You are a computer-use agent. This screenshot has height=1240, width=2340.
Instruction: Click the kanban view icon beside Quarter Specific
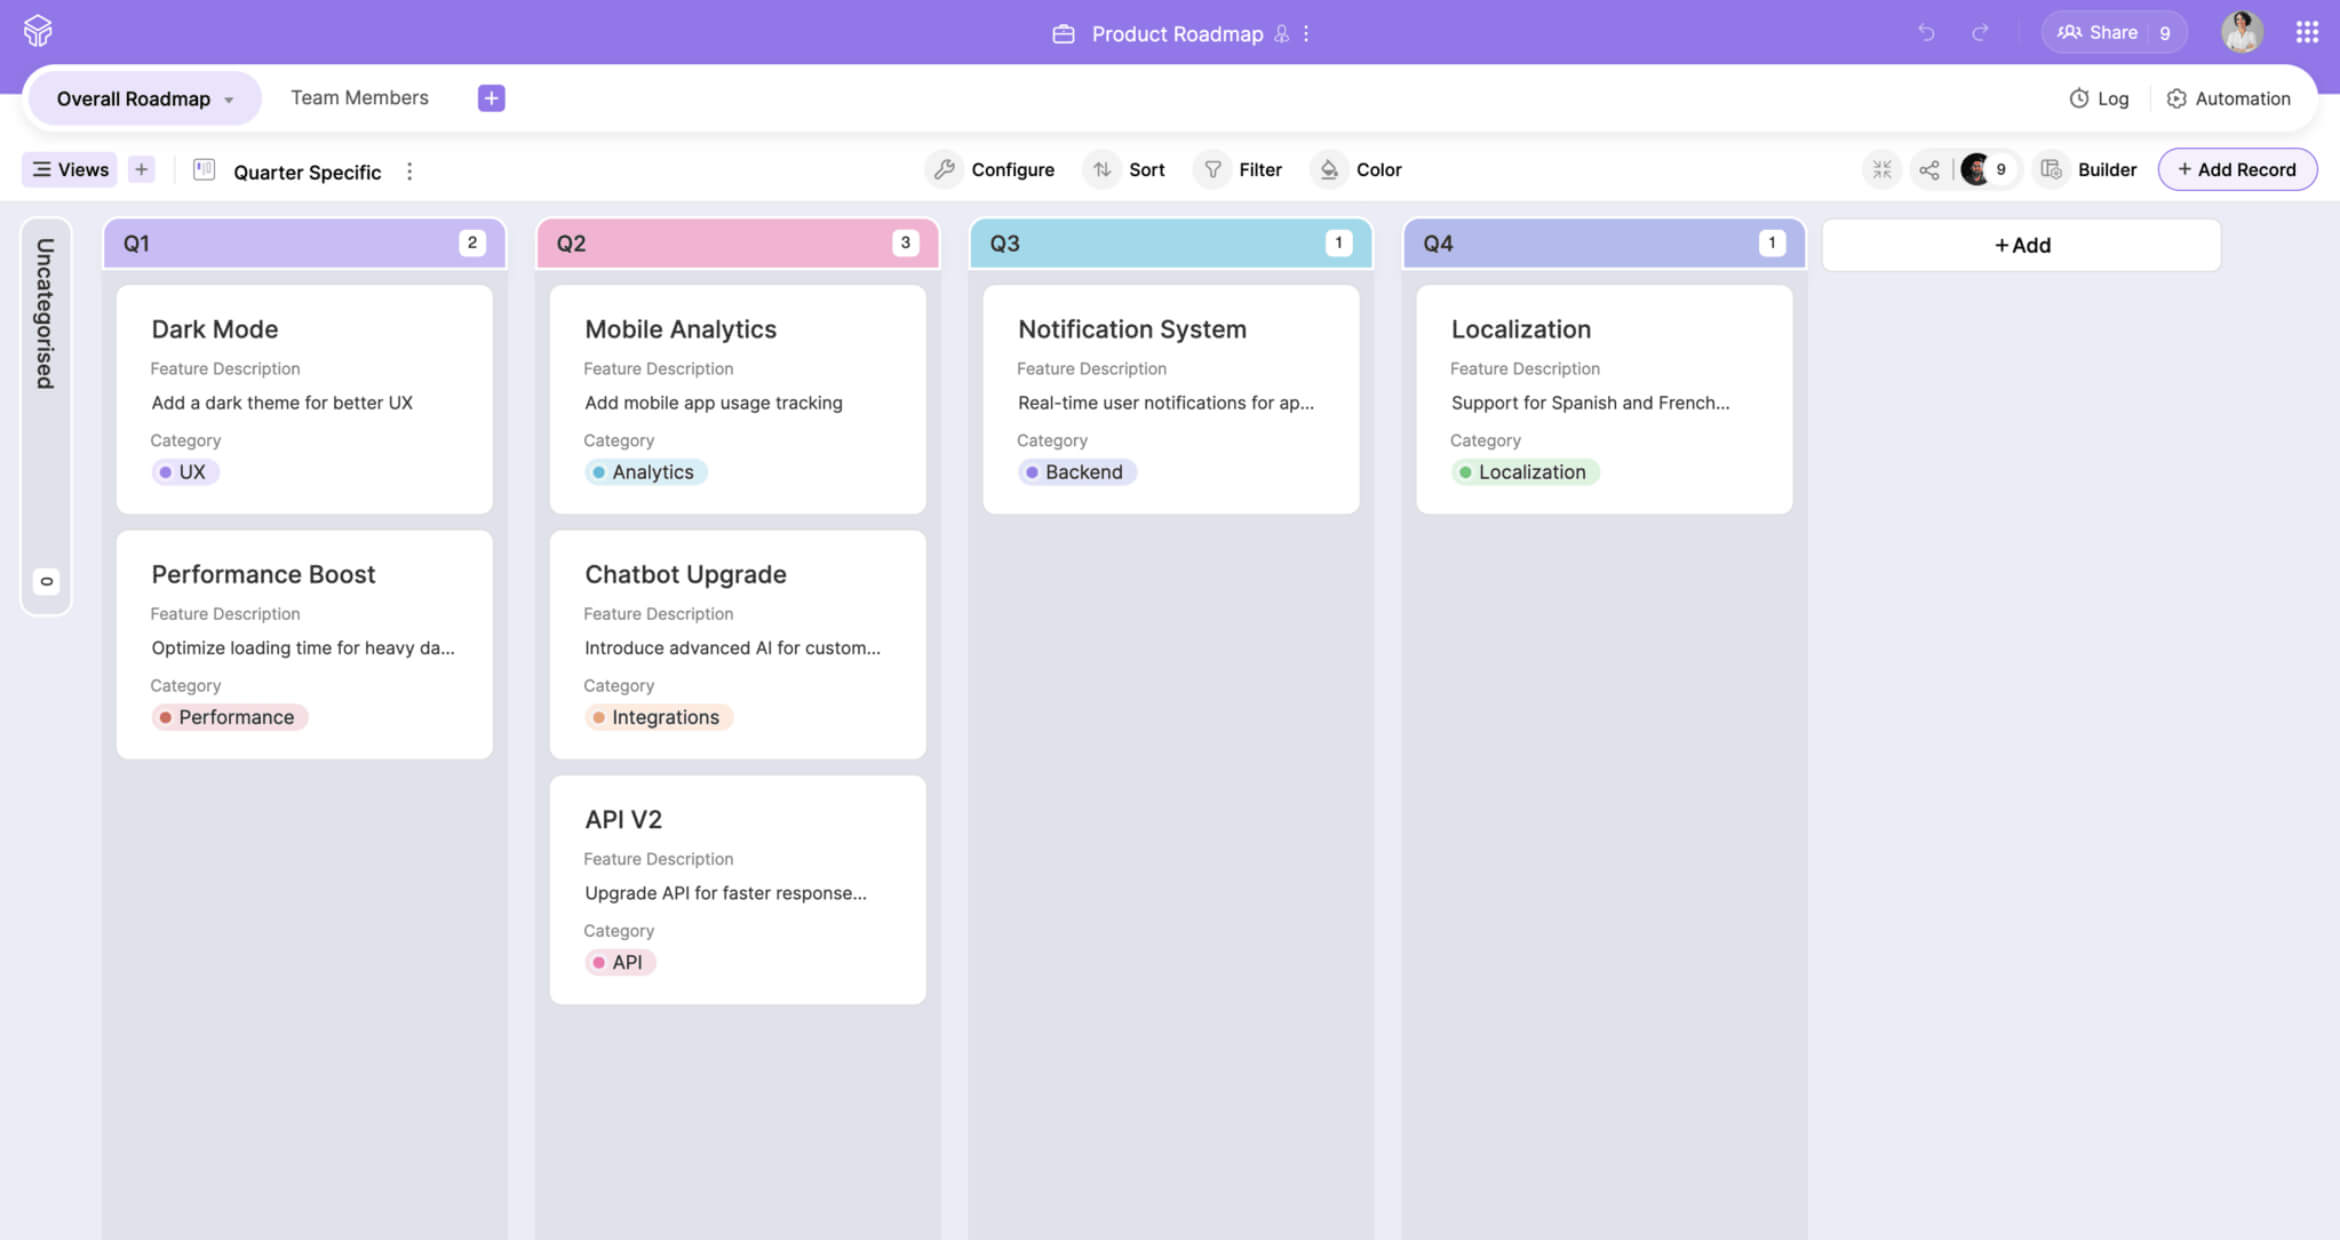click(x=204, y=170)
